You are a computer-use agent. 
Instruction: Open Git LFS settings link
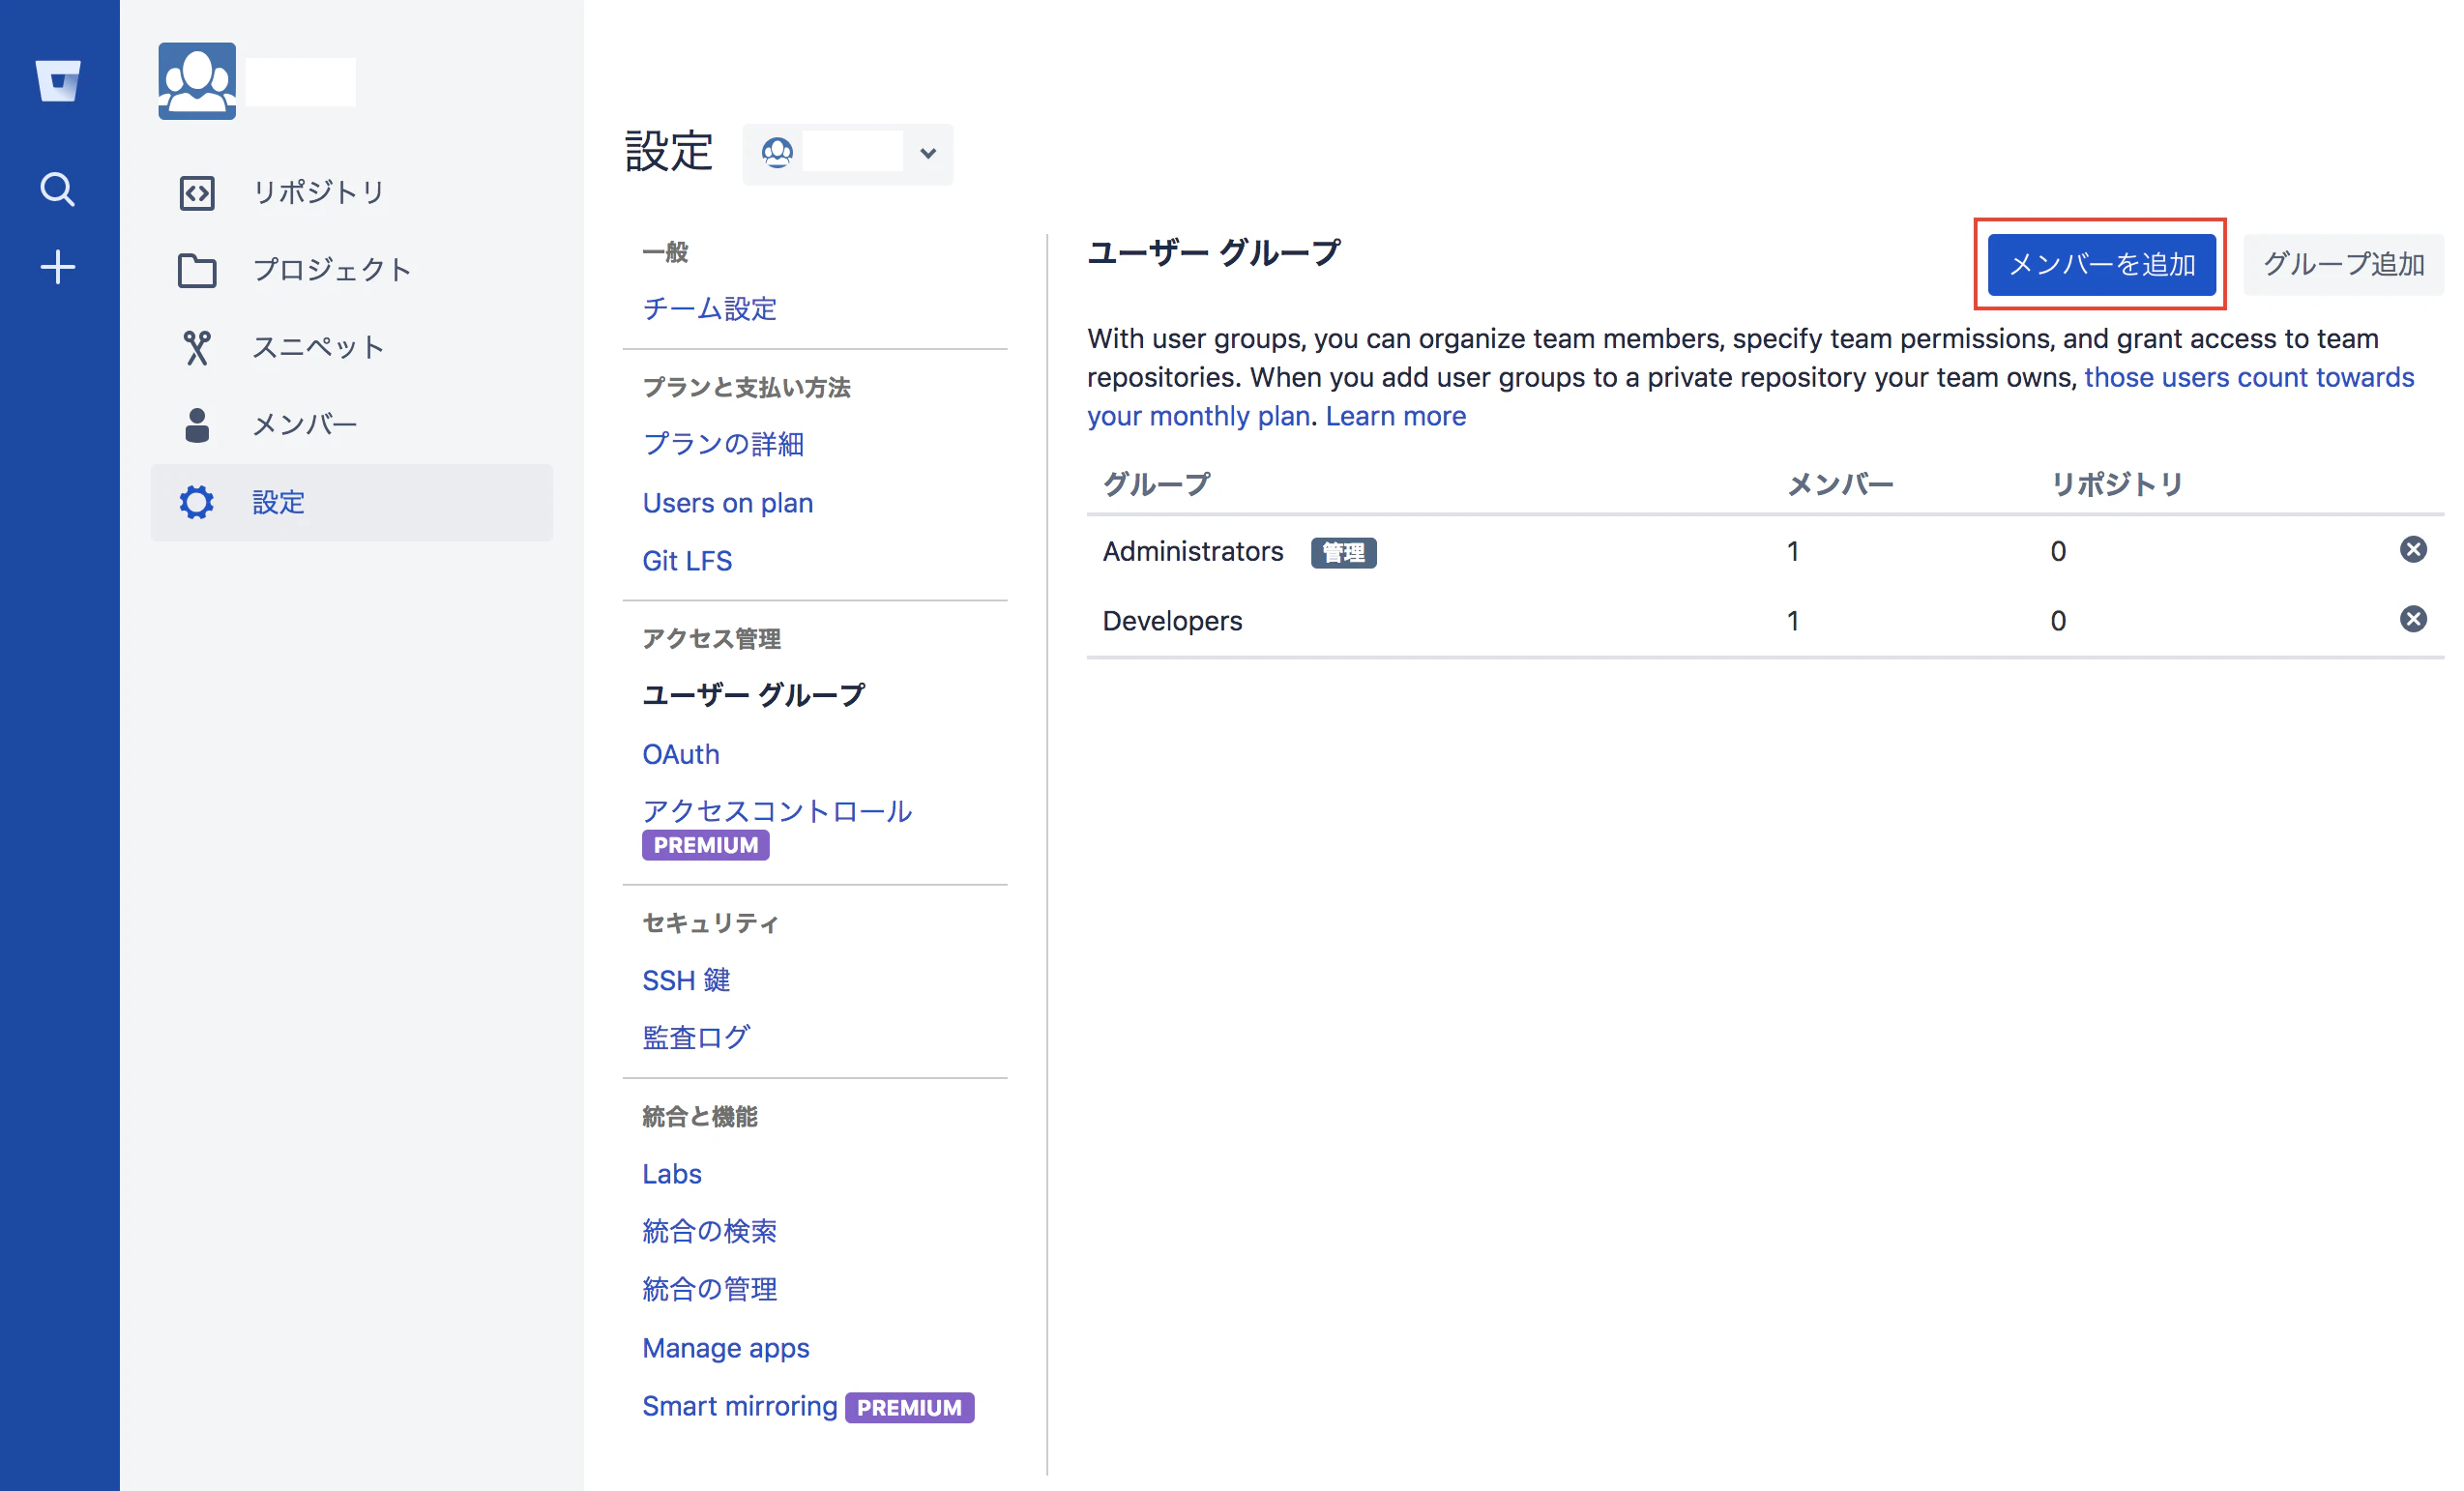tap(687, 560)
